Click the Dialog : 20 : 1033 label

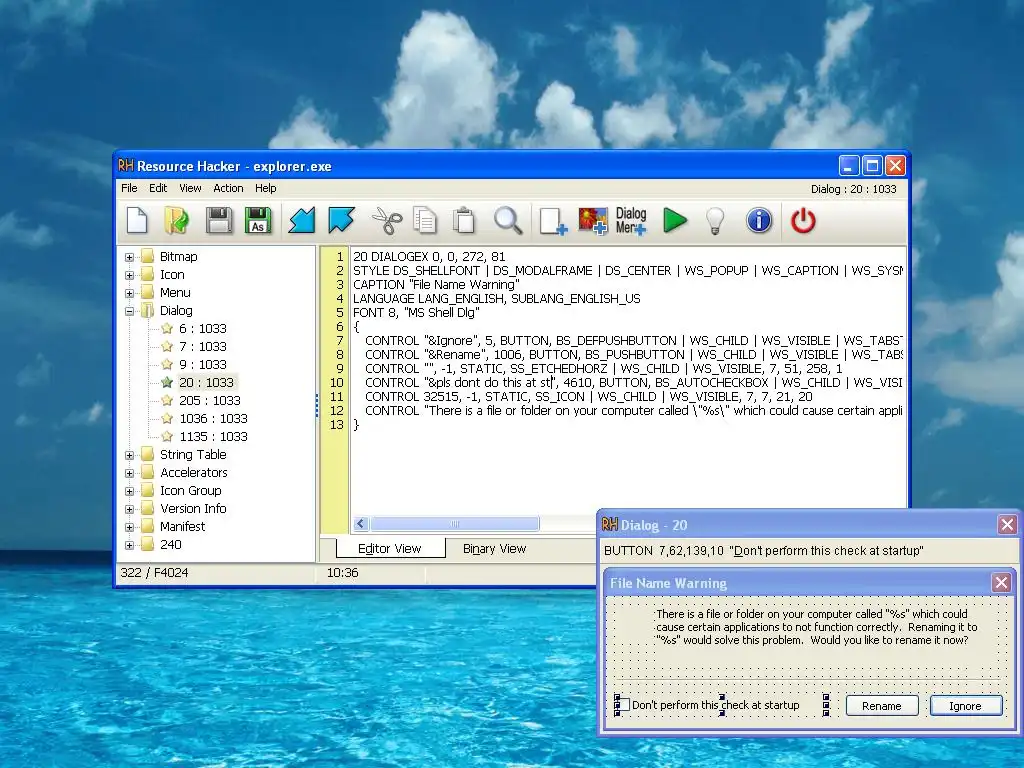[854, 189]
